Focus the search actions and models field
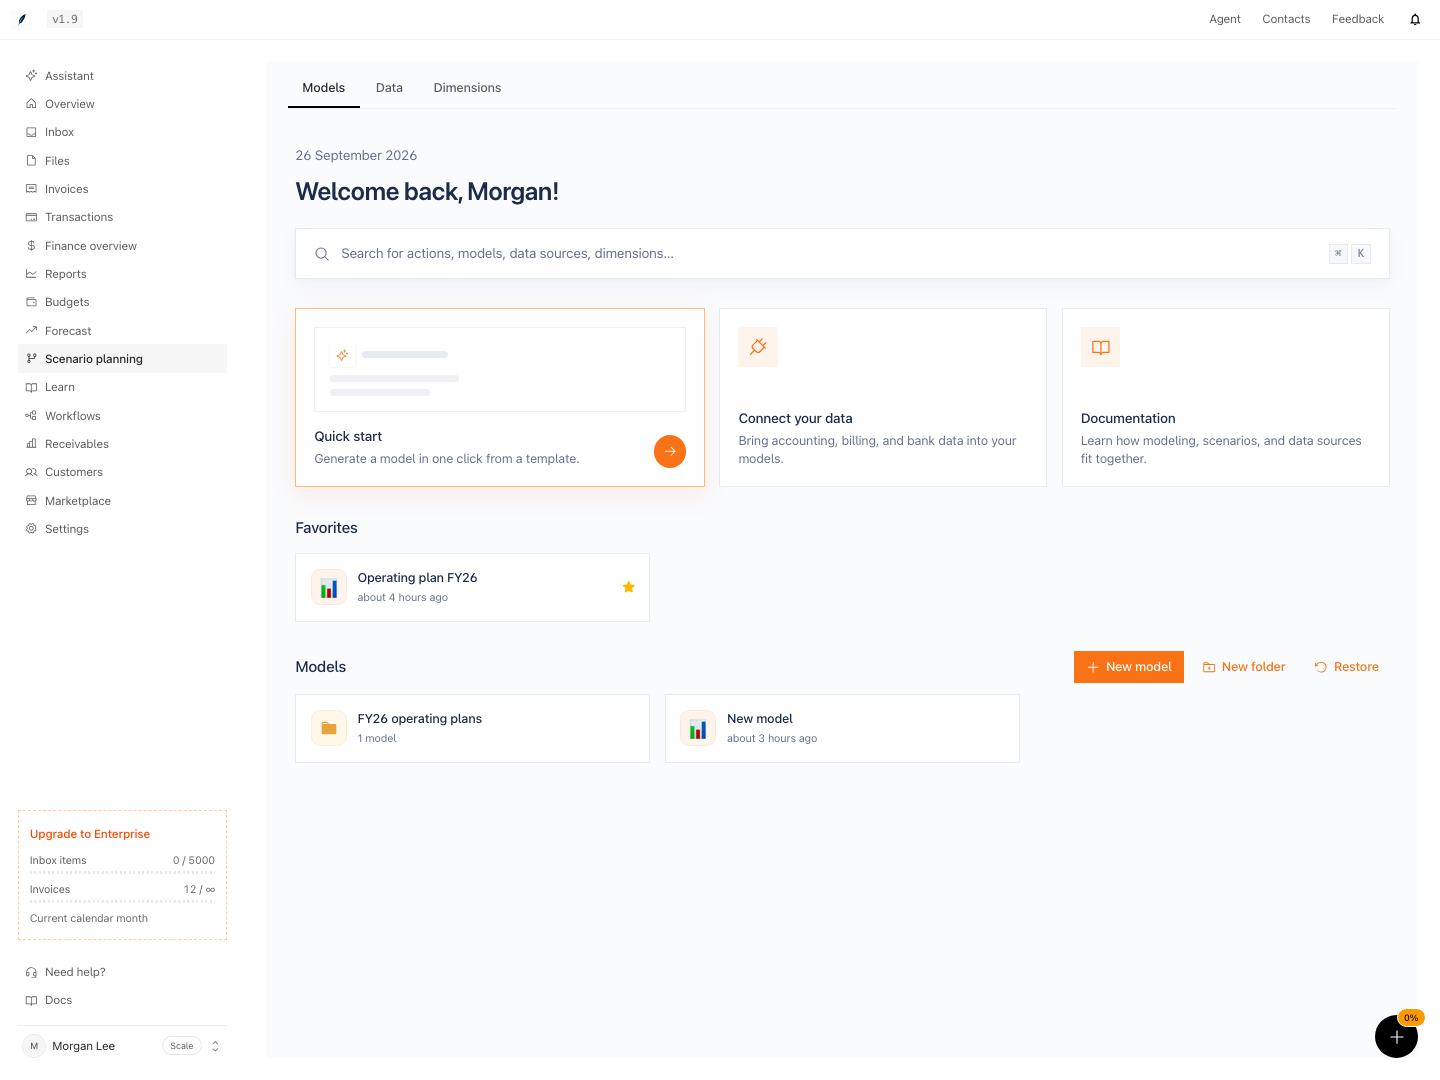This screenshot has height=1080, width=1440. [842, 254]
